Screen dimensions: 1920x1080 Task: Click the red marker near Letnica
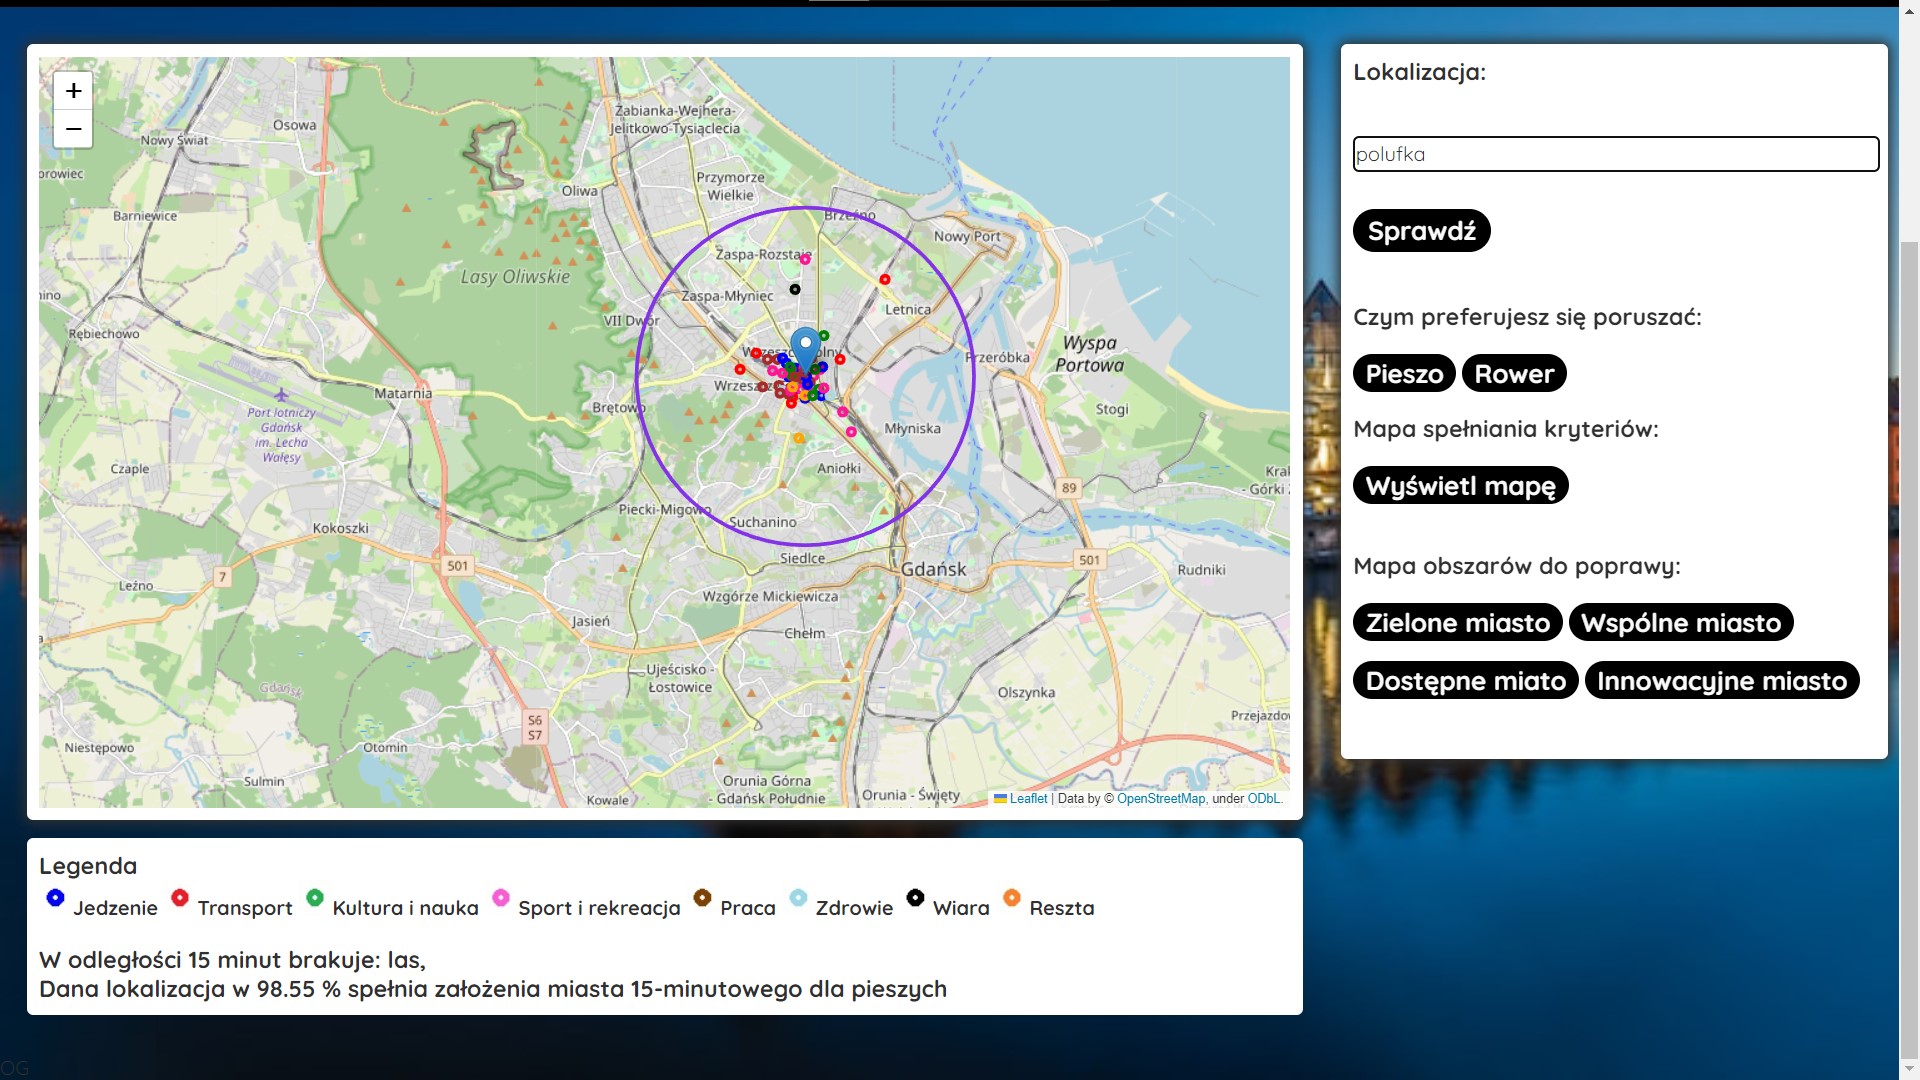[884, 279]
